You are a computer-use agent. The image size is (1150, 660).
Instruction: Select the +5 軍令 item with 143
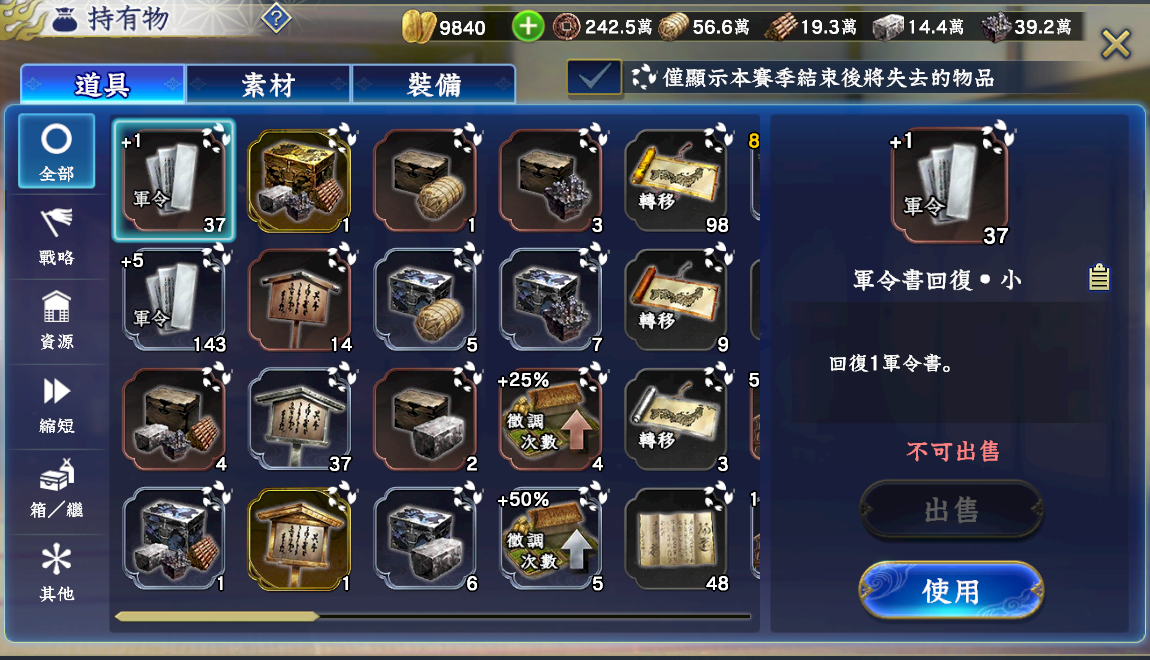pyautogui.click(x=174, y=300)
